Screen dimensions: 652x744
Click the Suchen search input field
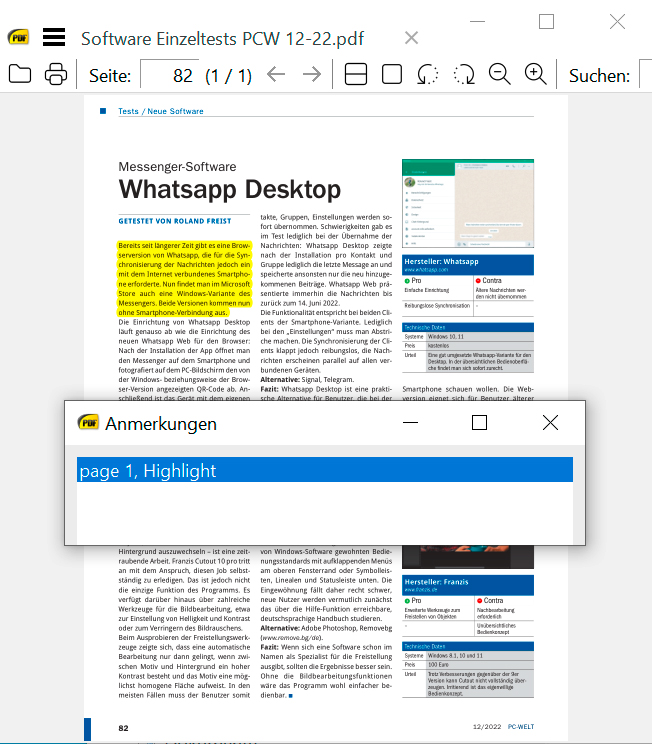click(646, 74)
